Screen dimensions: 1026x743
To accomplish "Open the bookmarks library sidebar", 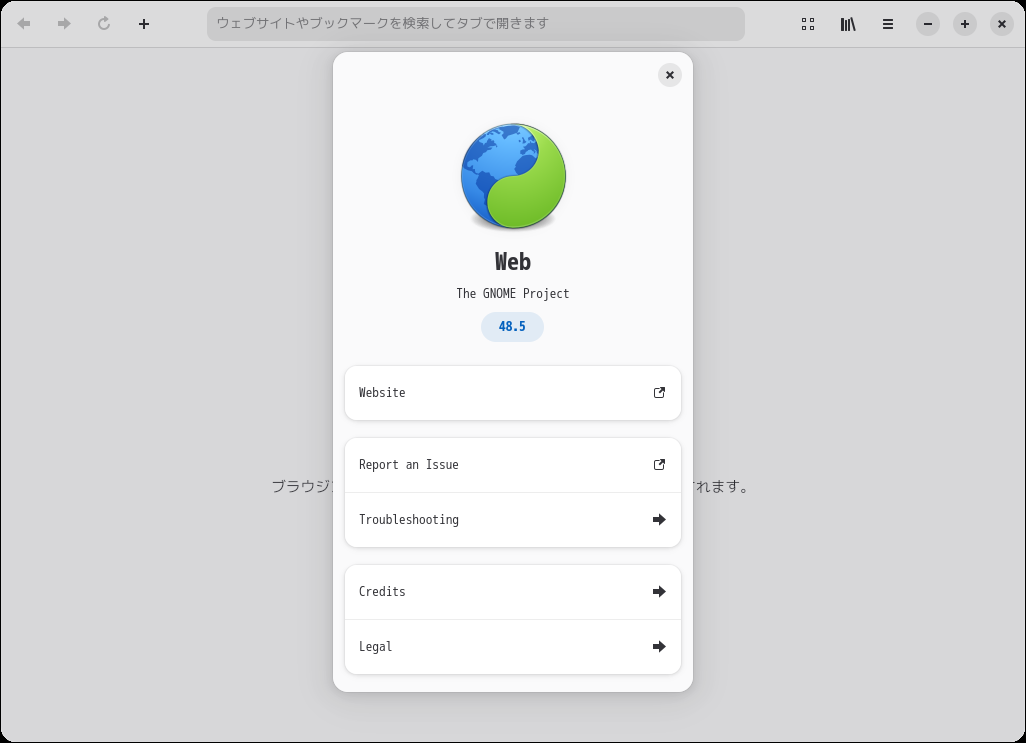I will point(847,24).
